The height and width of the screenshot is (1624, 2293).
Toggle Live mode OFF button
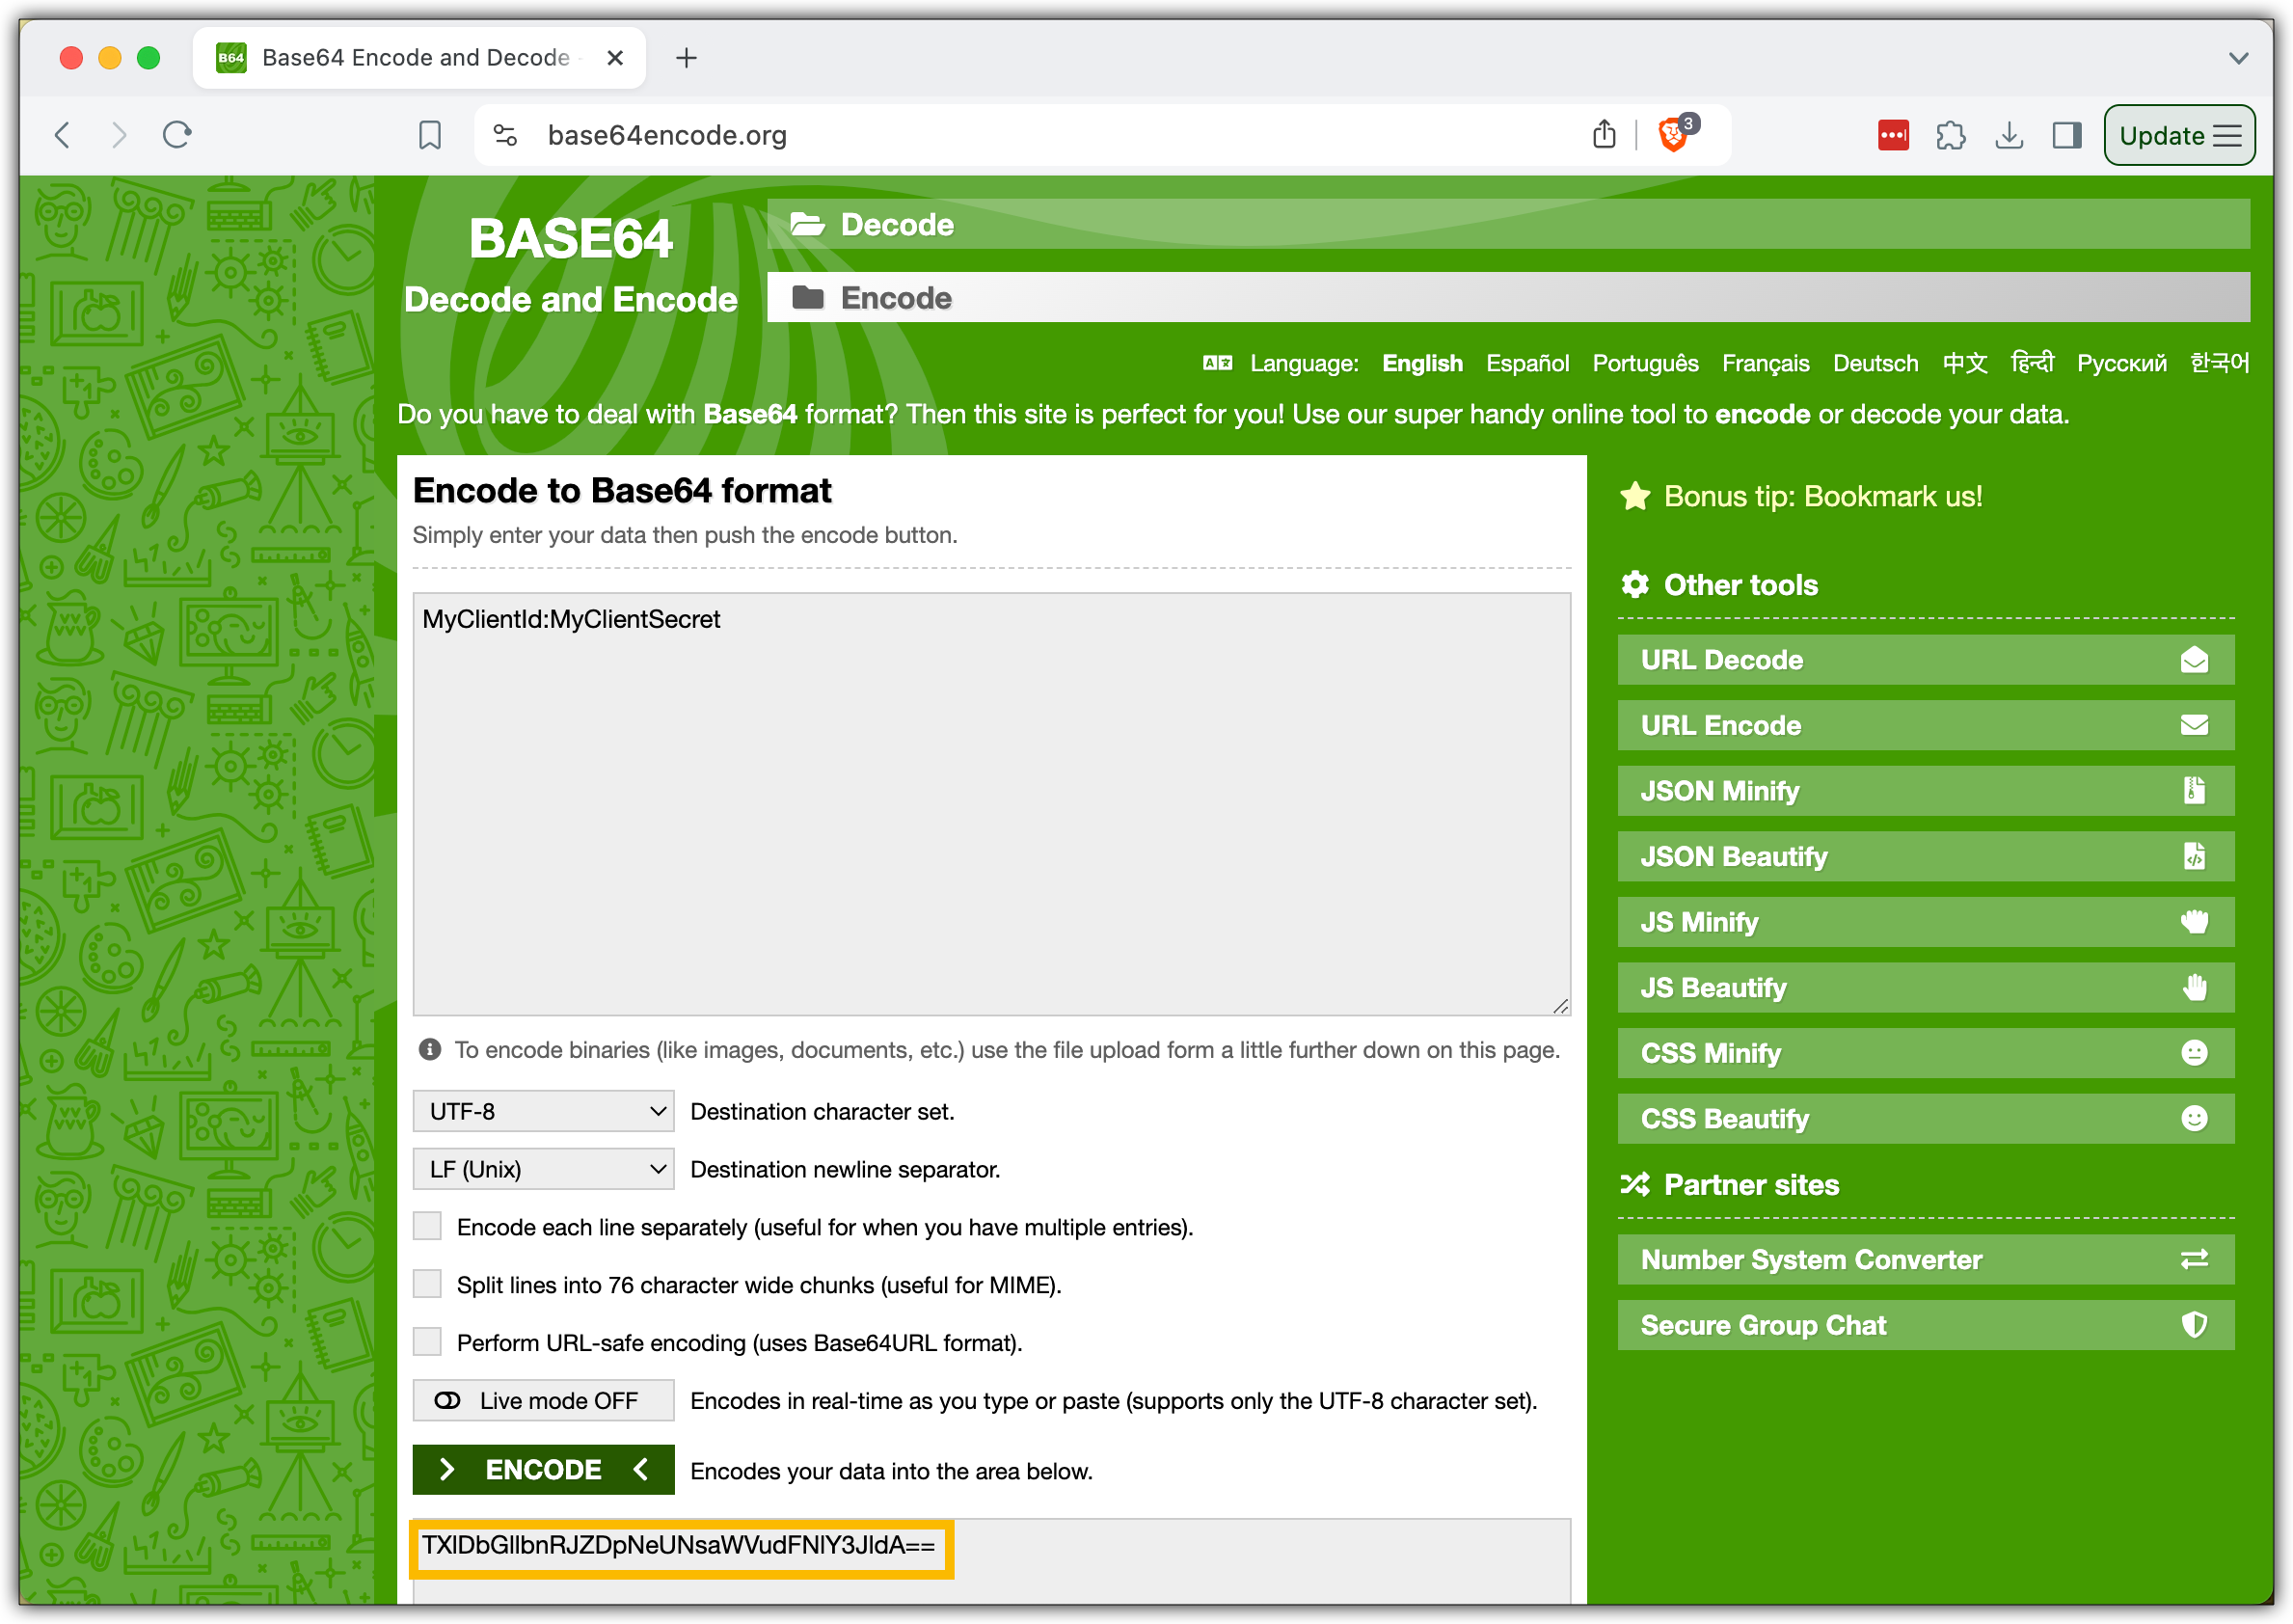[543, 1400]
